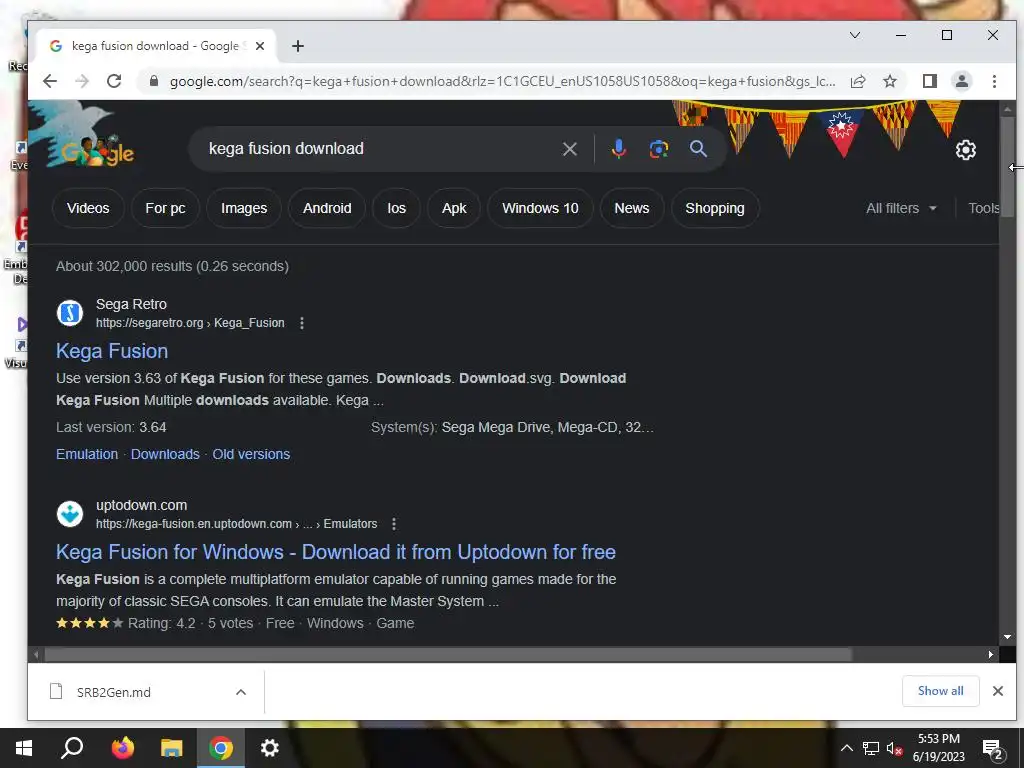Image resolution: width=1024 pixels, height=768 pixels.
Task: Click the address bar URL
Action: click(502, 81)
